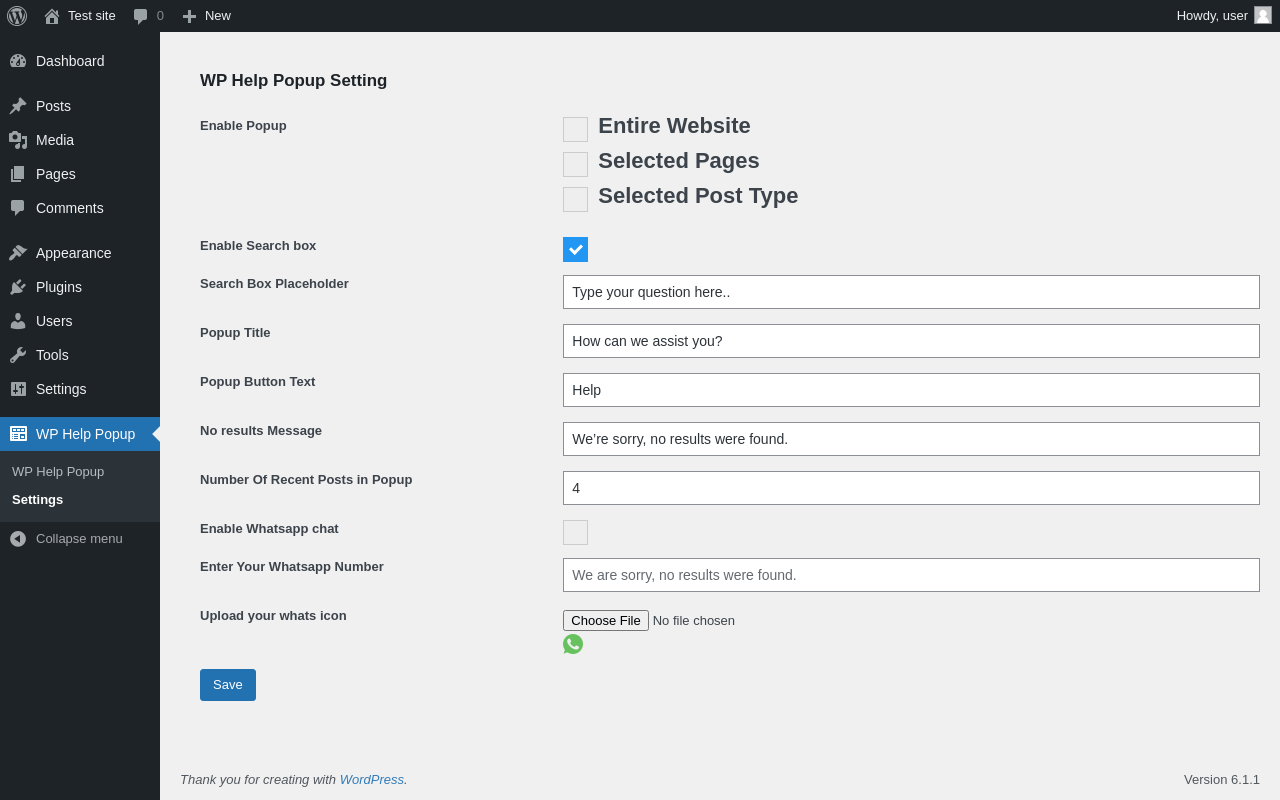Viewport: 1280px width, 800px height.
Task: Click the green WhatsApp icon preview
Action: tap(573, 644)
